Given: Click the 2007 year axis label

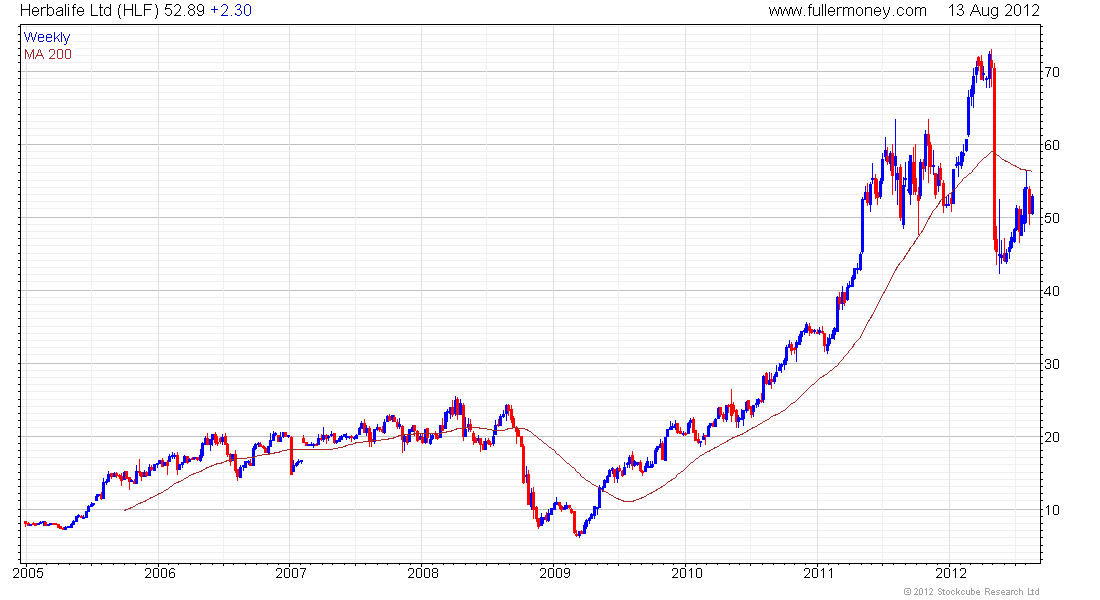Looking at the screenshot, I should pyautogui.click(x=291, y=573).
